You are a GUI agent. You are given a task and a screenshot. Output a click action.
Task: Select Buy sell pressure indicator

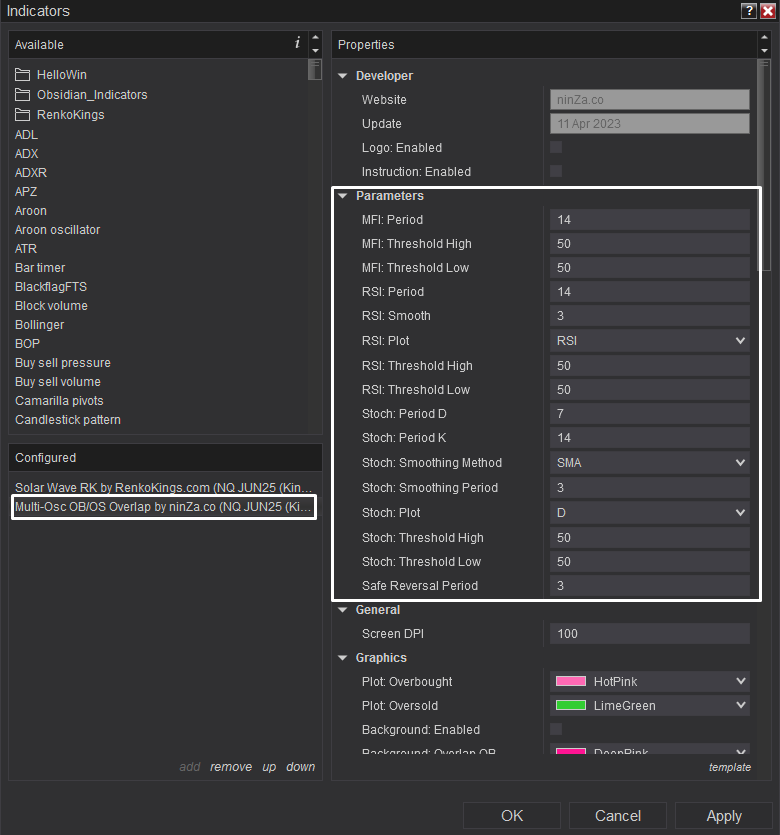(x=63, y=363)
